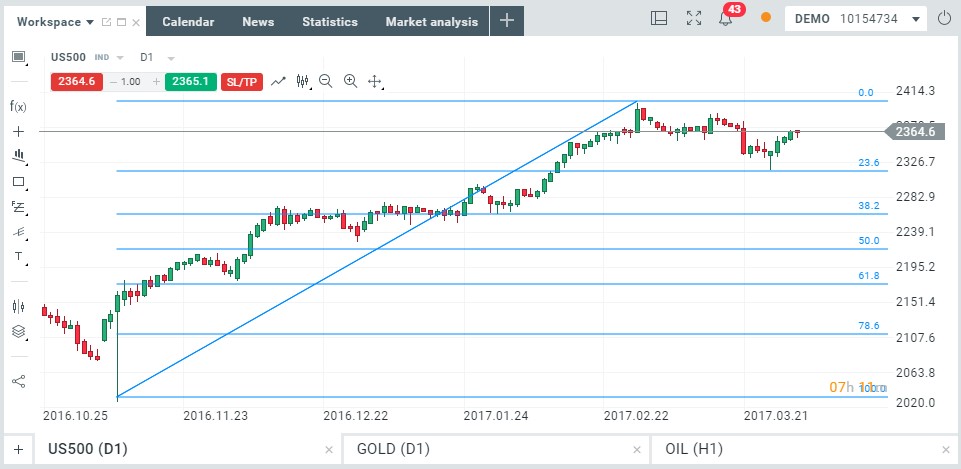Switch to the Market analysis tab
The height and width of the screenshot is (469, 961).
(x=431, y=21)
